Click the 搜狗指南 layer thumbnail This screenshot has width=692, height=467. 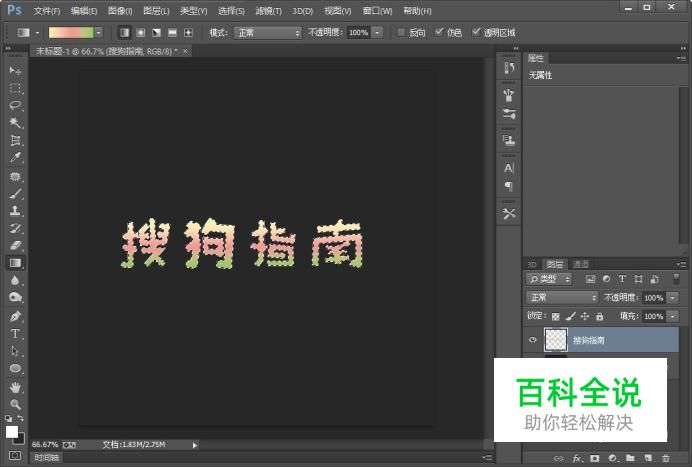tap(556, 339)
